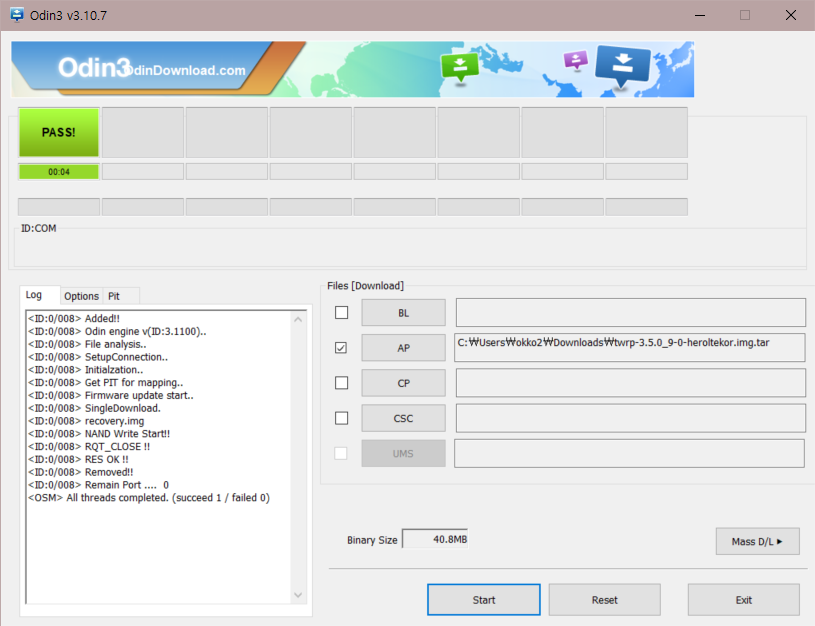Click the green 00:04 progress bar
The width and height of the screenshot is (815, 626).
[x=59, y=172]
